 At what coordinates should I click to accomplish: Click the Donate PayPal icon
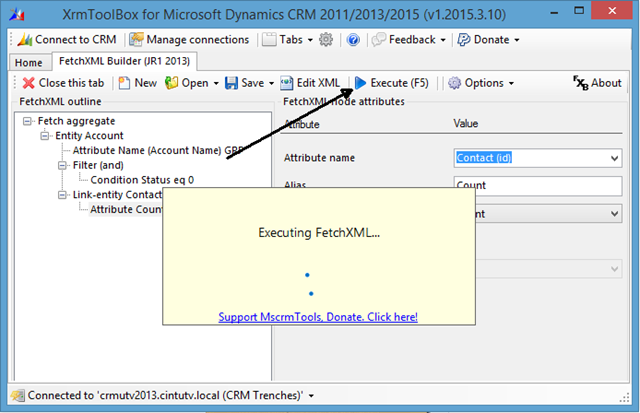point(464,40)
